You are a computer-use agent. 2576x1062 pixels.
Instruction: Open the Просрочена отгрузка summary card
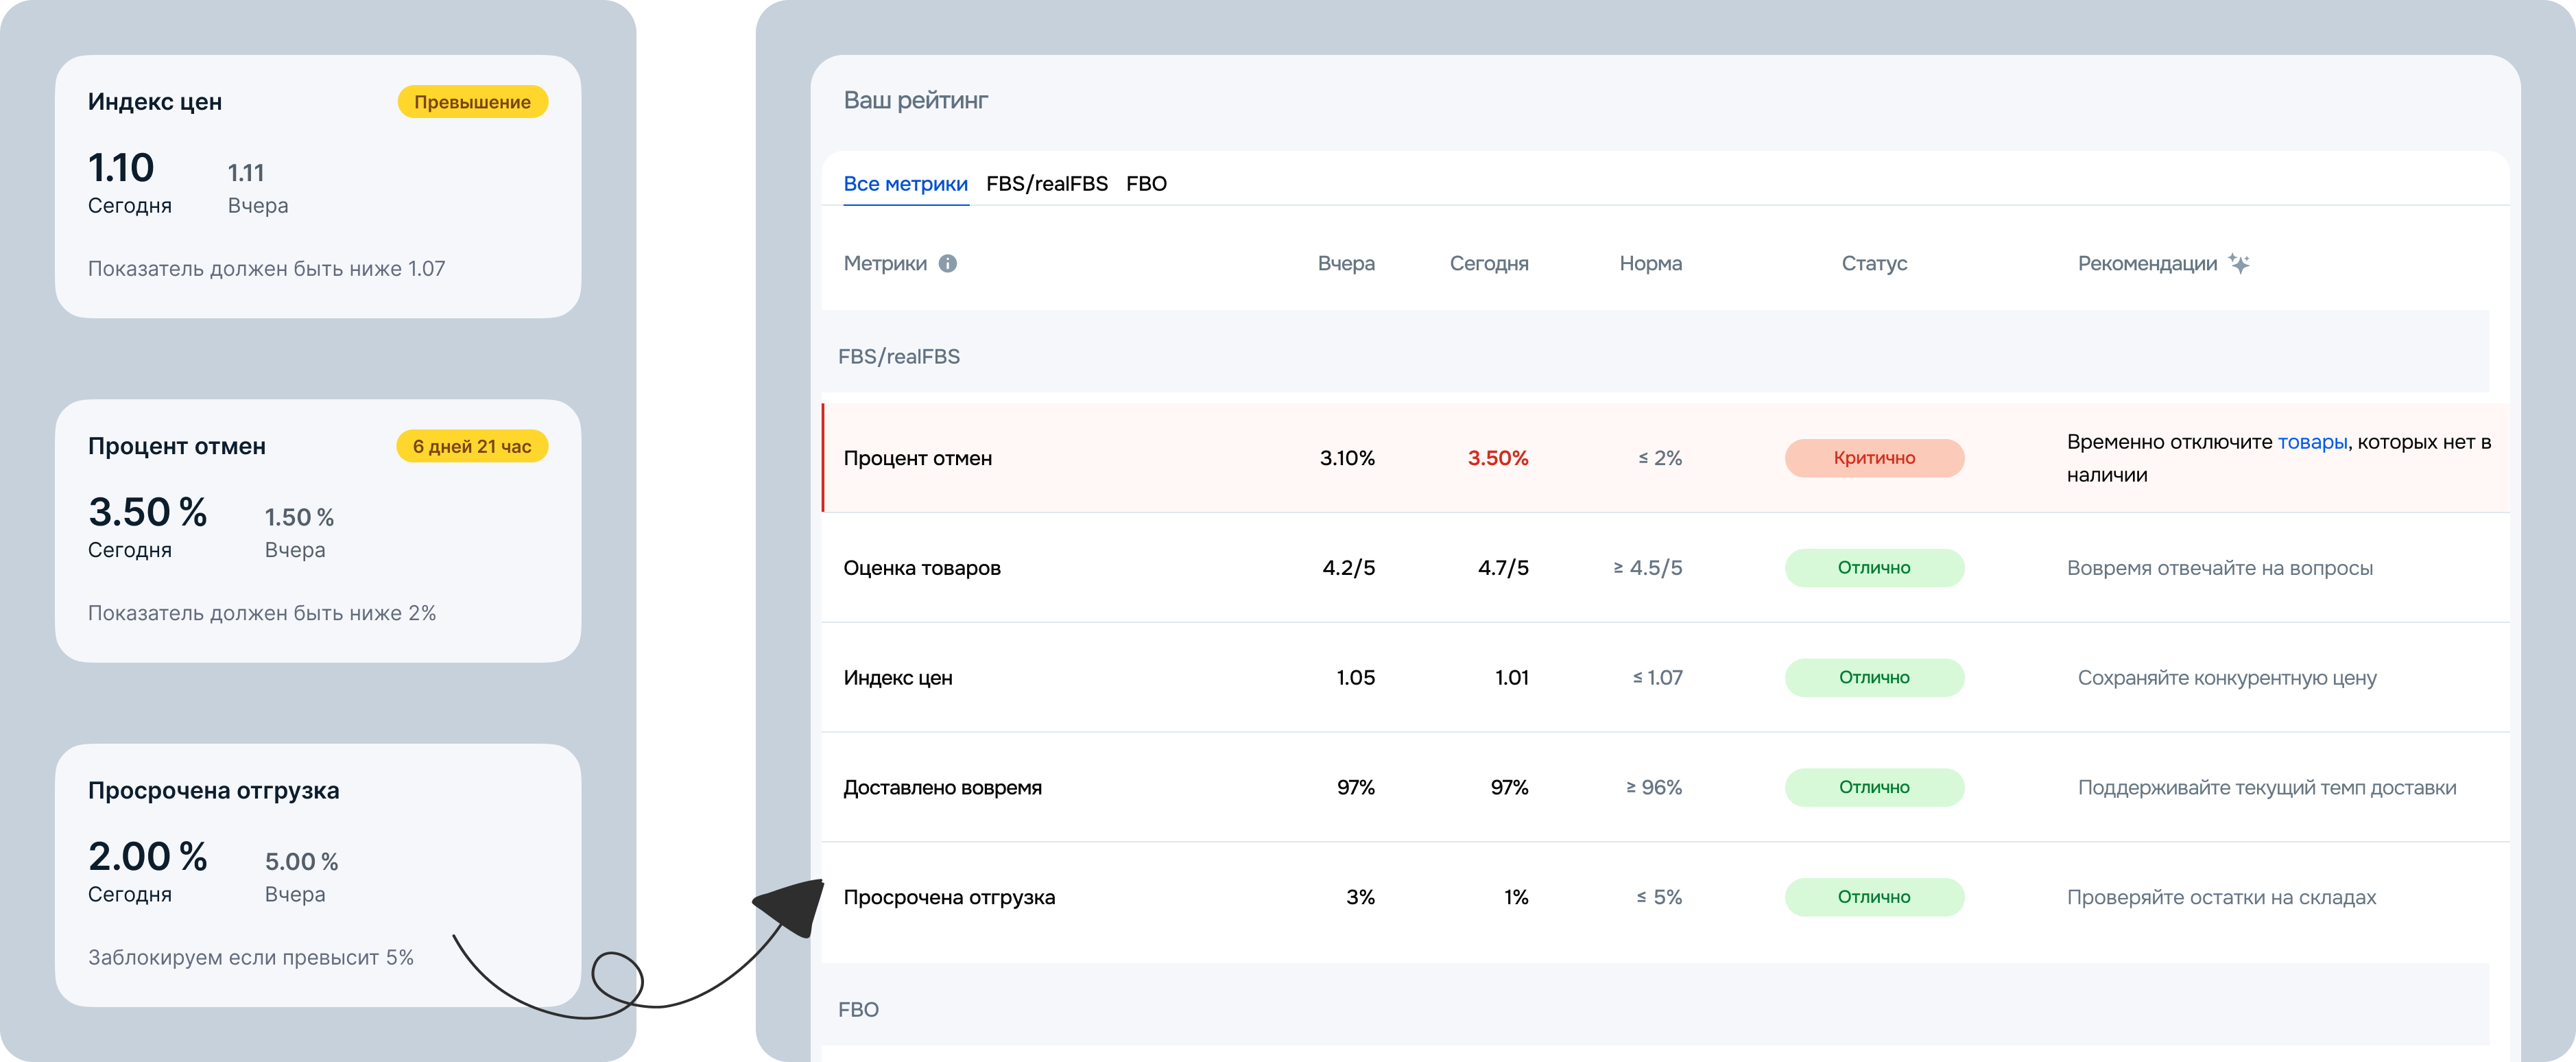[x=318, y=875]
